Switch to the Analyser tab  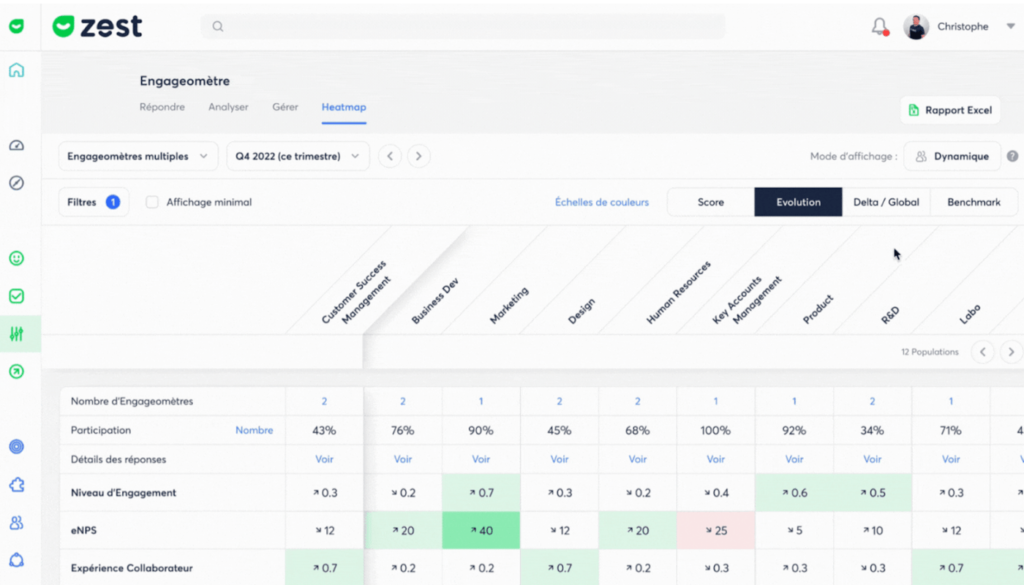pyautogui.click(x=228, y=107)
